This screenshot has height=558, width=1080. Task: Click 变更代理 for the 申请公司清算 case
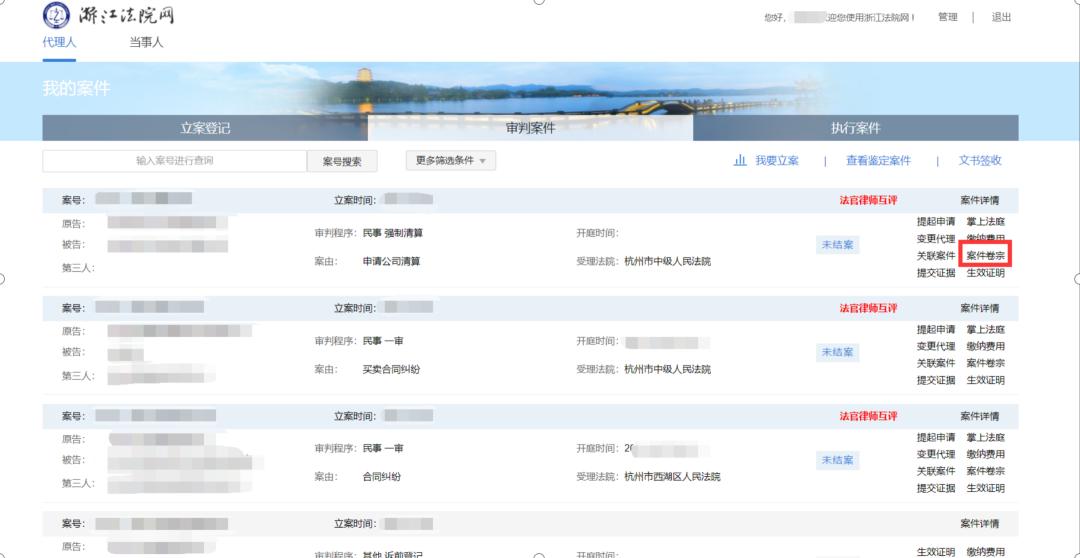[x=935, y=238]
